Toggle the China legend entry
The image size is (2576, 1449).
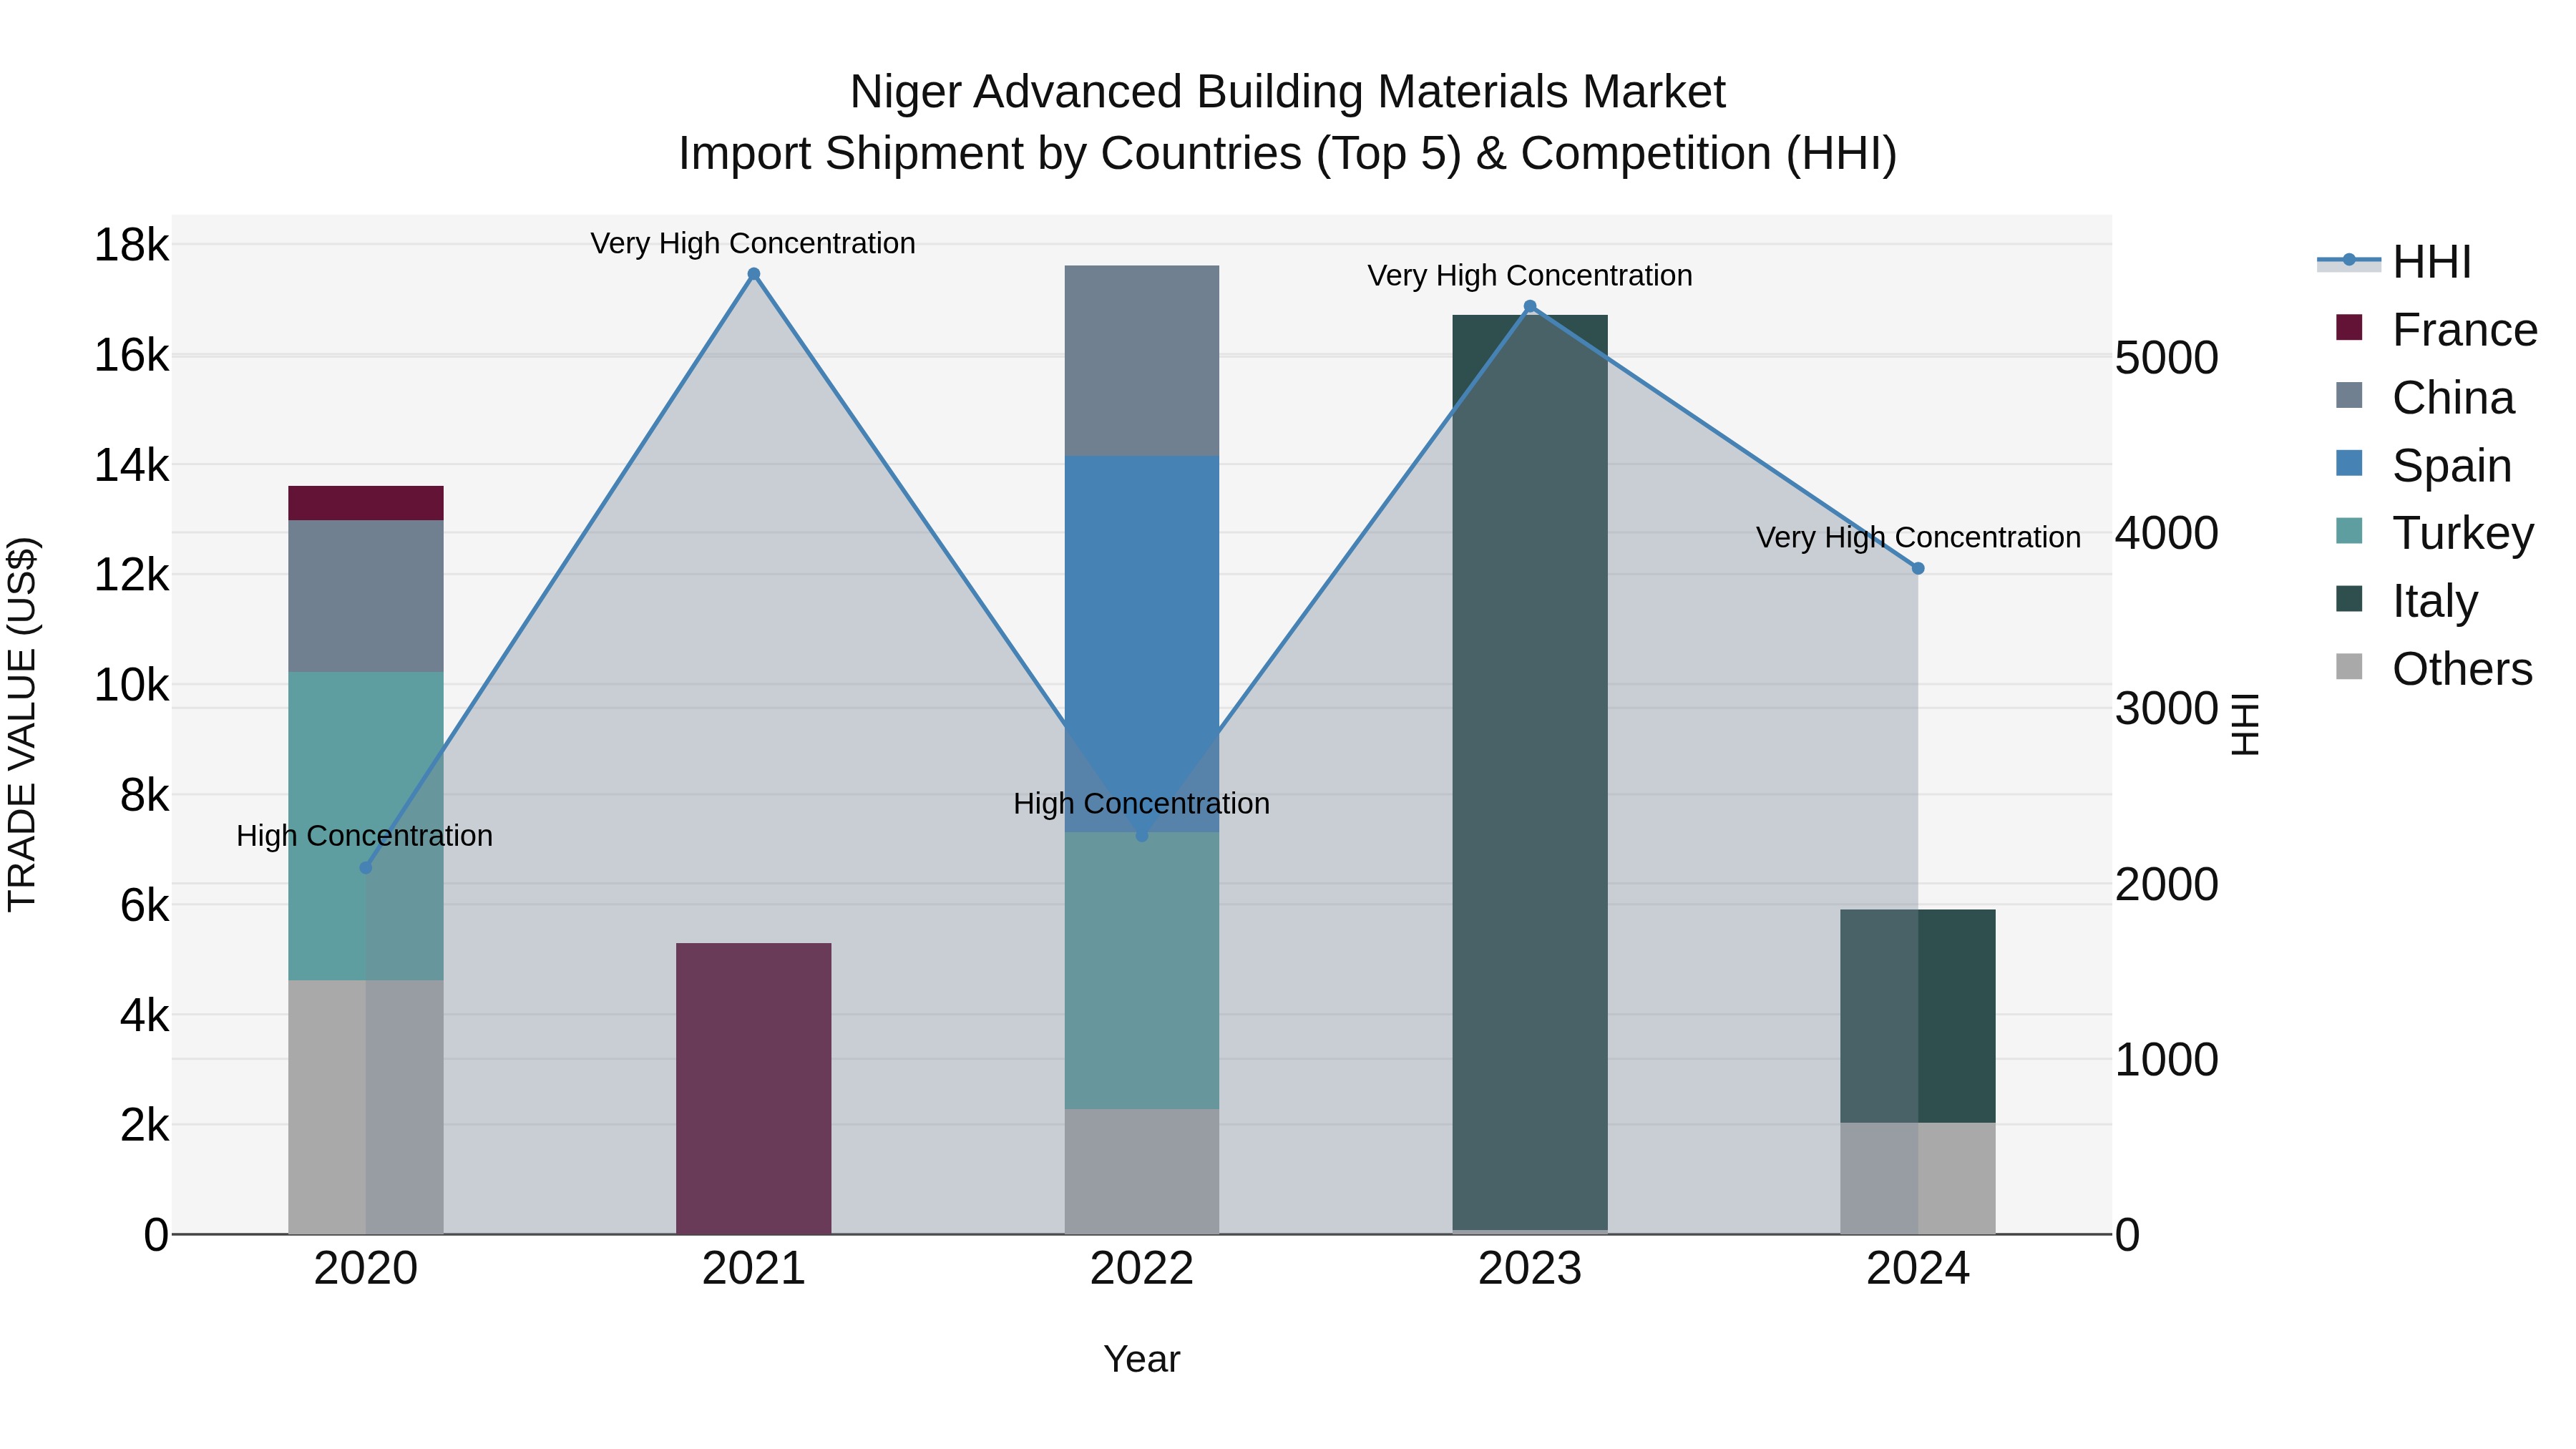click(x=2424, y=398)
